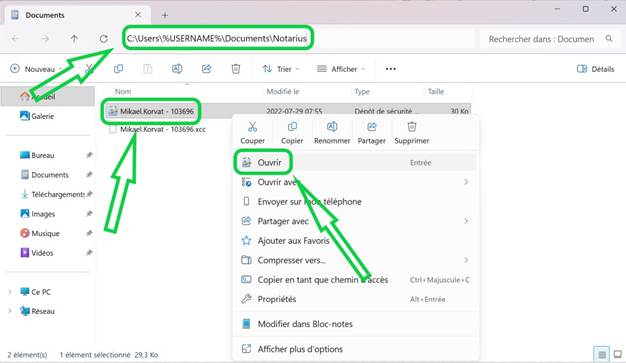Unpin Documents using its pin icon
This screenshot has height=363, width=626.
point(89,175)
